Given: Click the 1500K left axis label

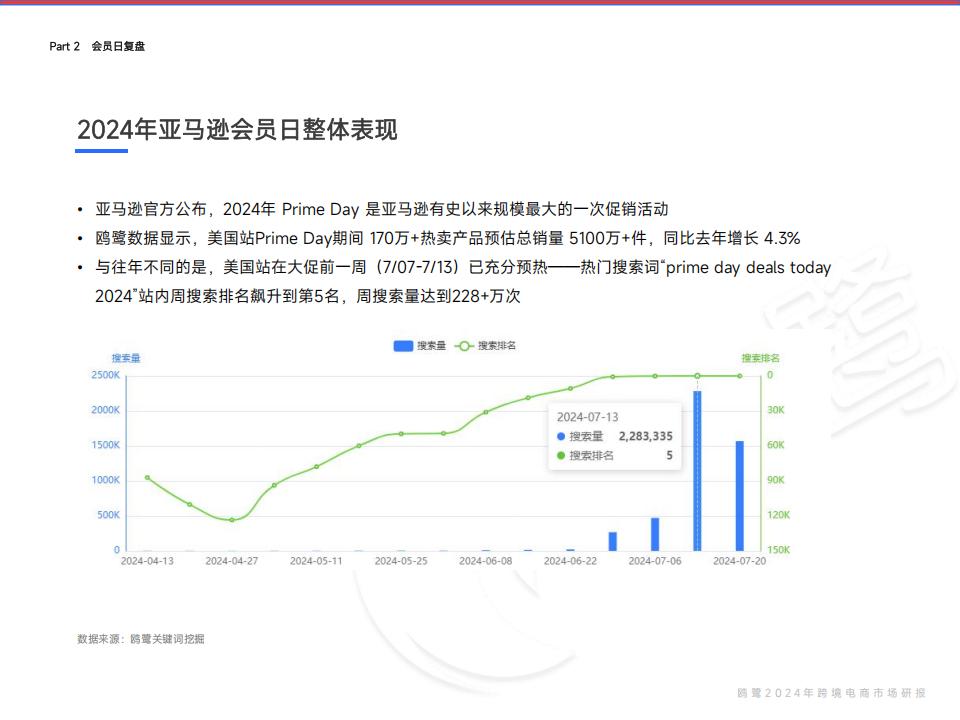Looking at the screenshot, I should coord(105,445).
